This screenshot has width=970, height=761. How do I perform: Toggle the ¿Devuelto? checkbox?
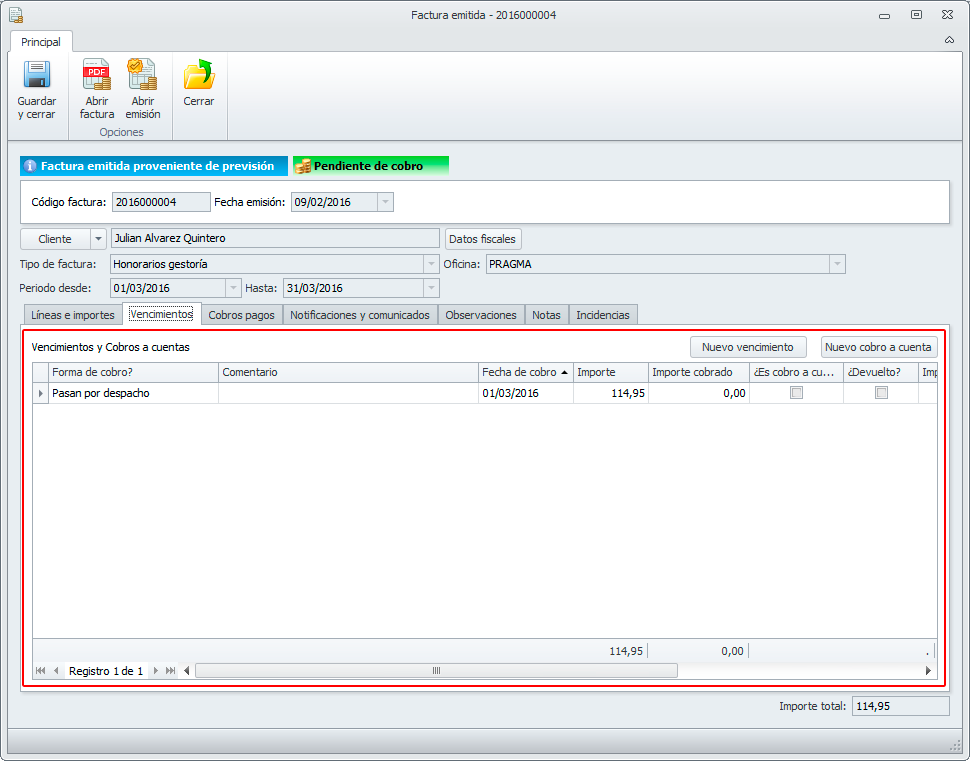click(881, 393)
